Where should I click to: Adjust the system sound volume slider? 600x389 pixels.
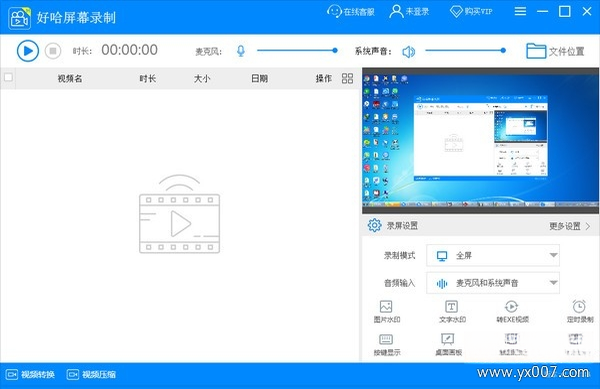coord(465,50)
